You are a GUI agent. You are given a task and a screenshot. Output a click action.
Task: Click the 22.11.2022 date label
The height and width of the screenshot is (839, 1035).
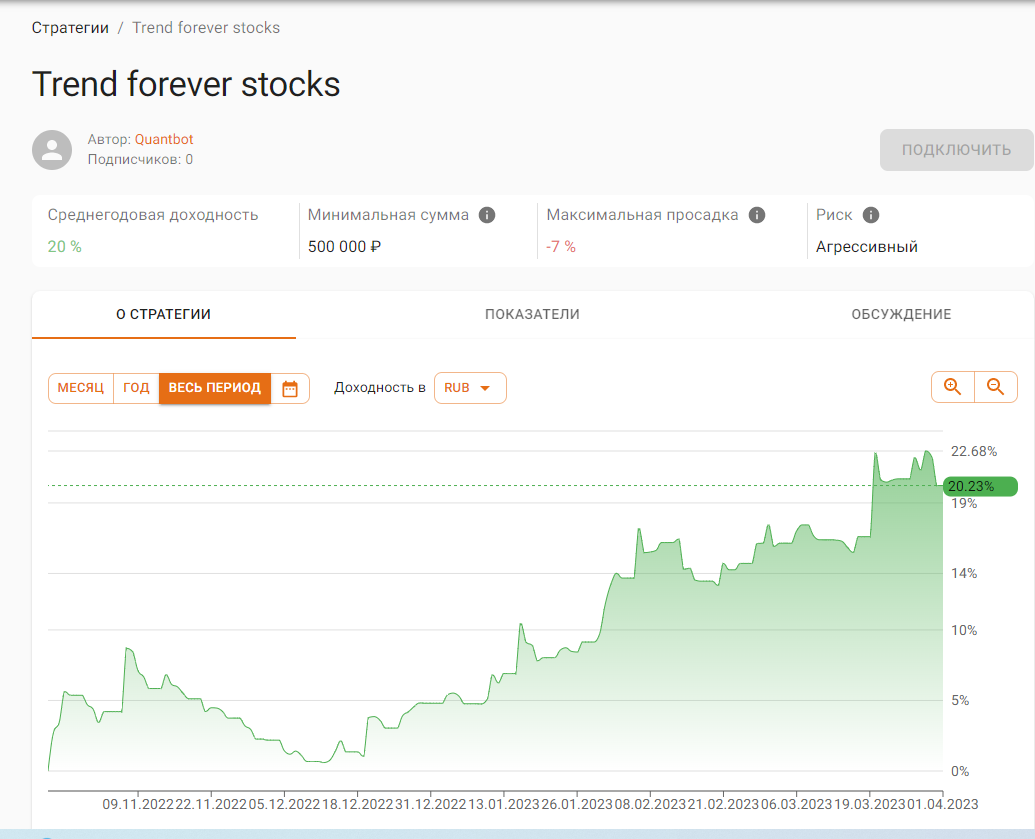[x=211, y=805]
